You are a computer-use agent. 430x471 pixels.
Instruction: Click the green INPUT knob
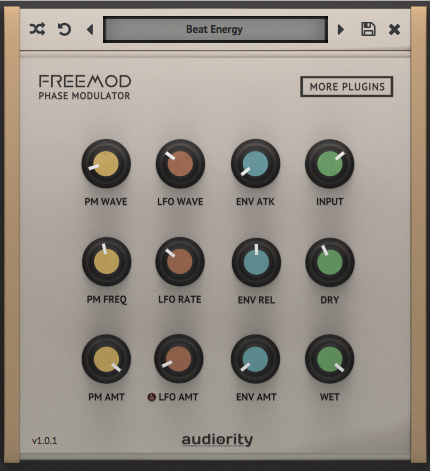(x=330, y=164)
